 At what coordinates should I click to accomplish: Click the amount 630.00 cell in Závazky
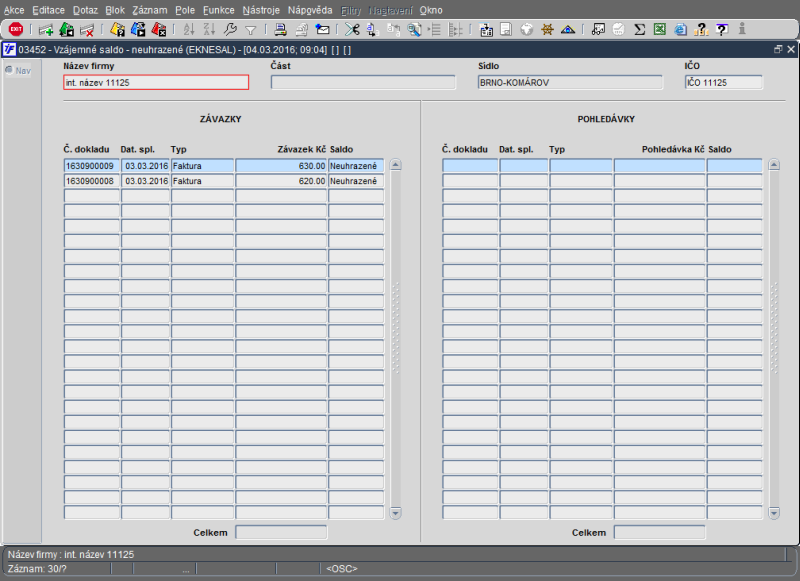281,166
